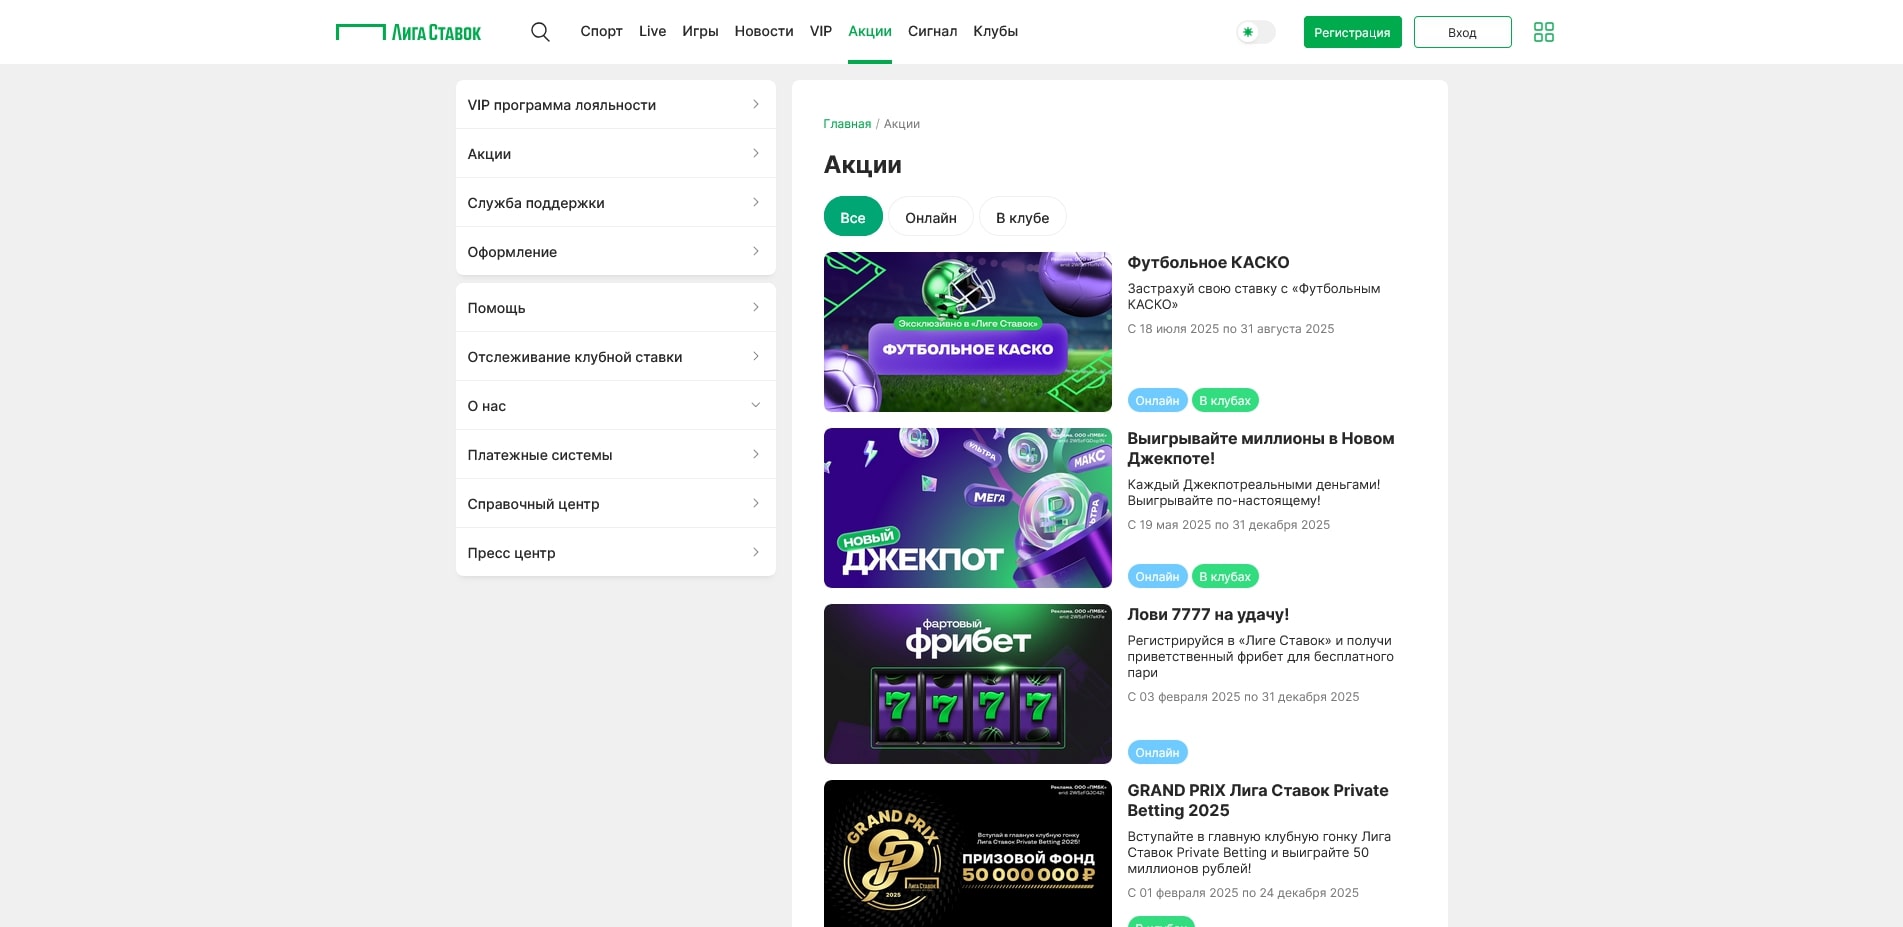Select the Все filter pill
1903x927 pixels.
pyautogui.click(x=852, y=217)
